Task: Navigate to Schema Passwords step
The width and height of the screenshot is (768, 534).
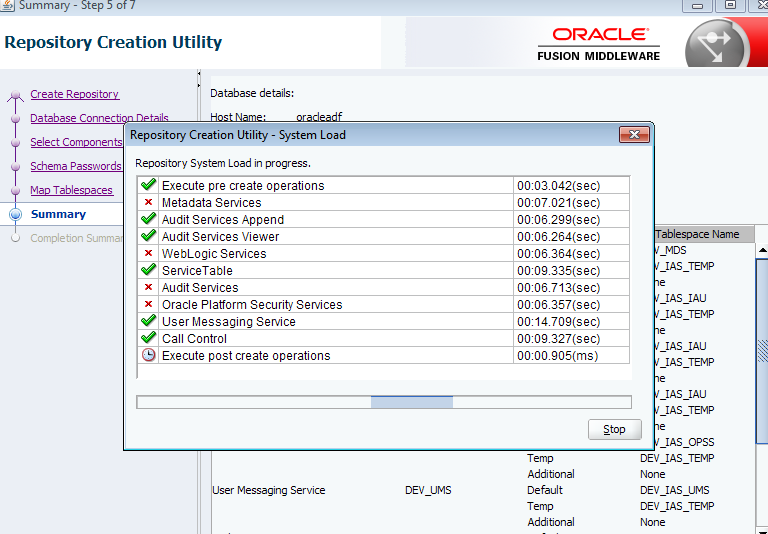Action: click(x=76, y=166)
